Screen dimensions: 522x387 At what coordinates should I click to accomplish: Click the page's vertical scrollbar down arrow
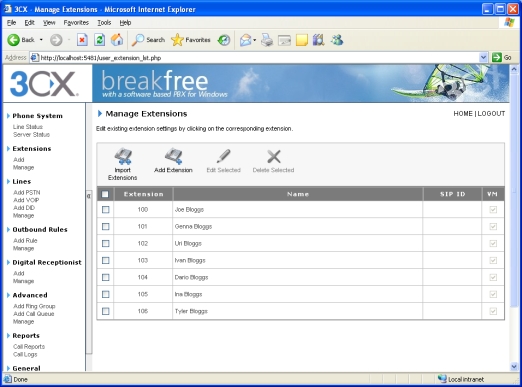[x=514, y=367]
